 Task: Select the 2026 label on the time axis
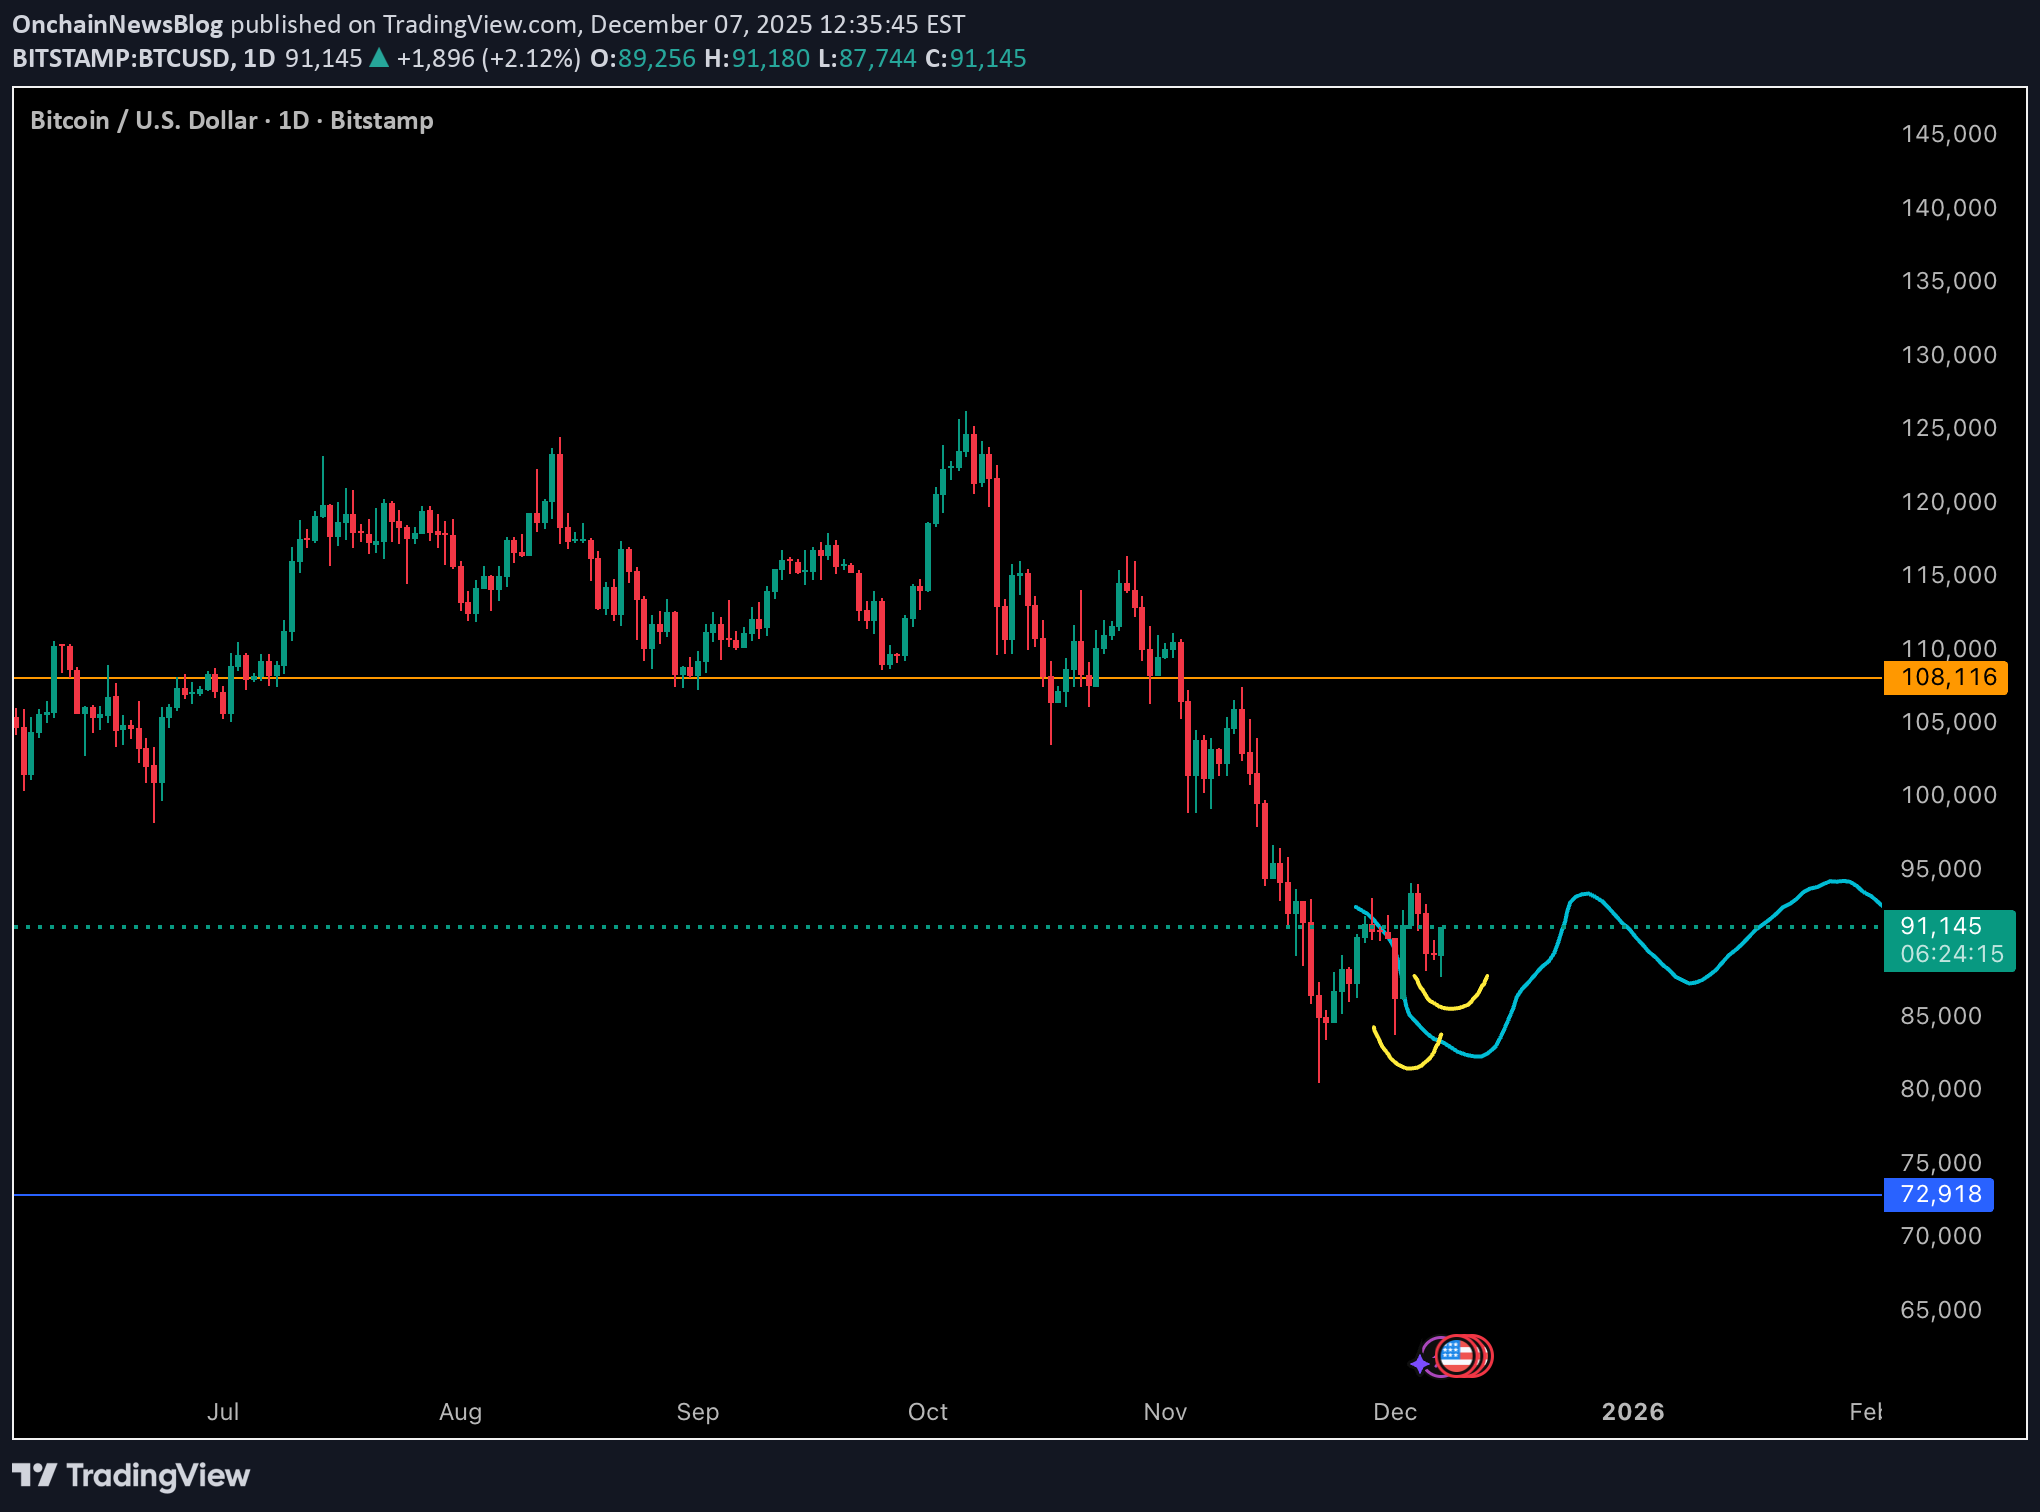(x=1634, y=1412)
